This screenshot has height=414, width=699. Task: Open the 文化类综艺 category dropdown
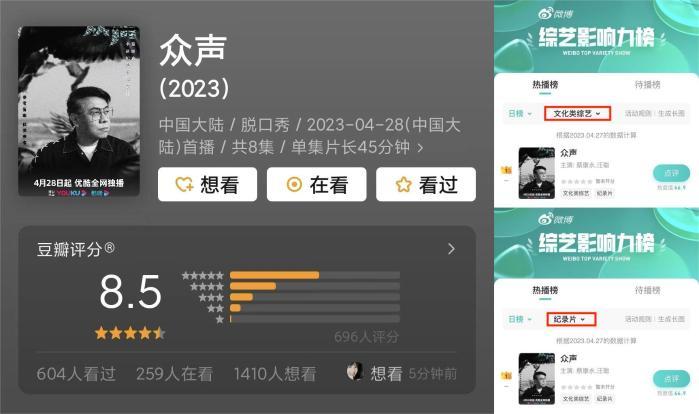click(x=577, y=114)
